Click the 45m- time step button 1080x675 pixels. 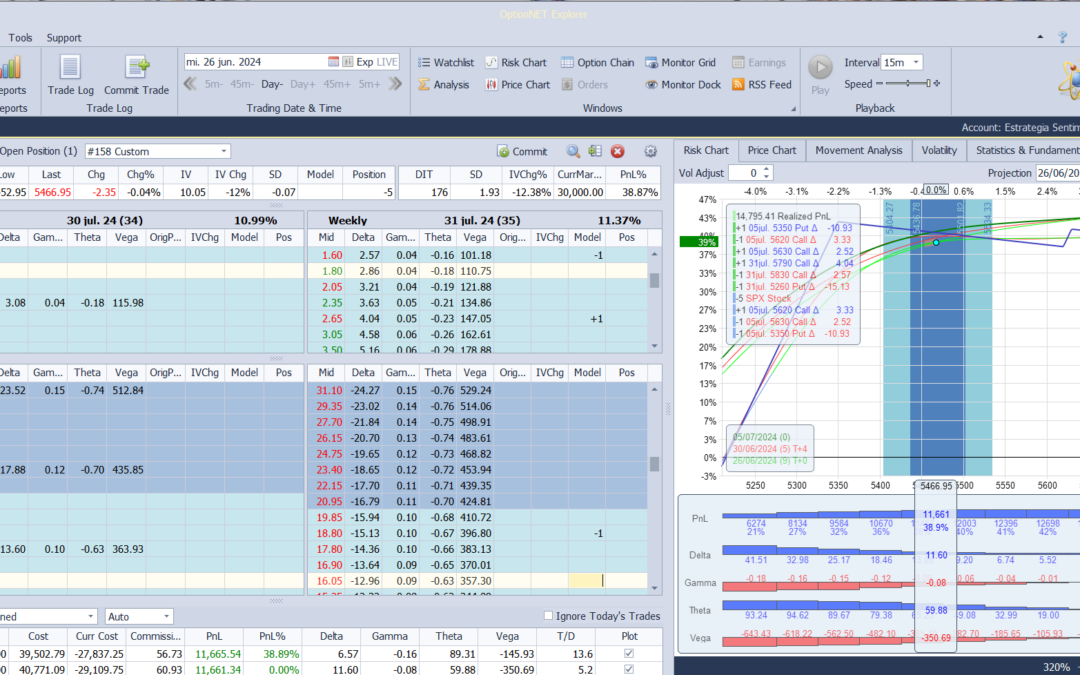(242, 84)
